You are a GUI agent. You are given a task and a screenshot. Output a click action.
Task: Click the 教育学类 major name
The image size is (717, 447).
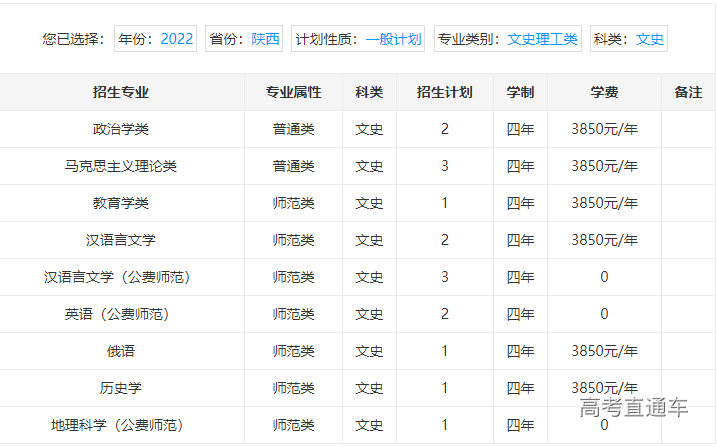click(121, 203)
